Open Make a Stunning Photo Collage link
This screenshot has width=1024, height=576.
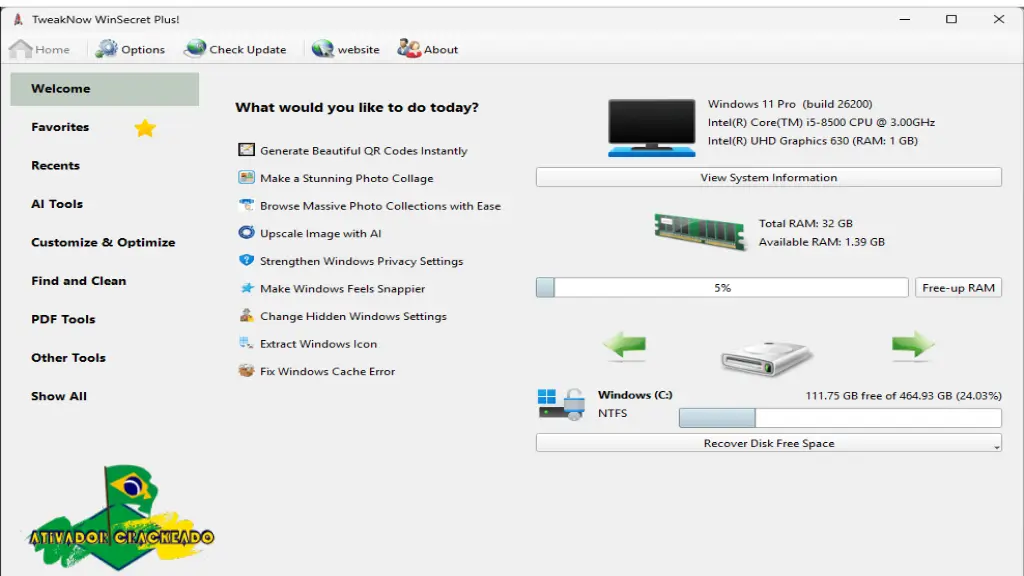[347, 178]
